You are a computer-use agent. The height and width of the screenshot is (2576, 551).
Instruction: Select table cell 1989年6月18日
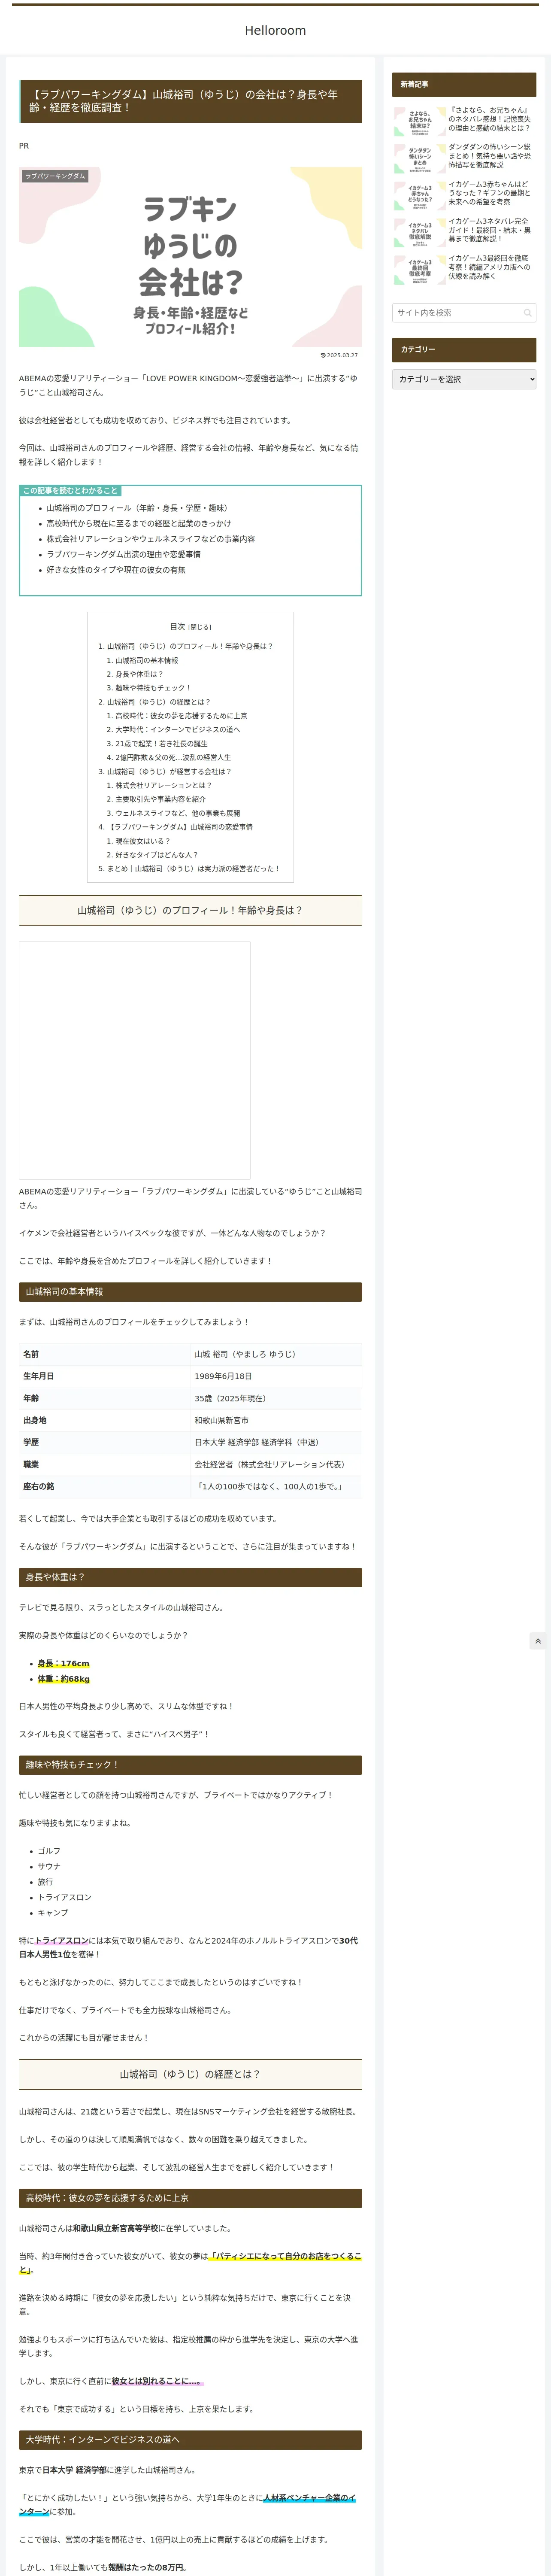tap(276, 1376)
